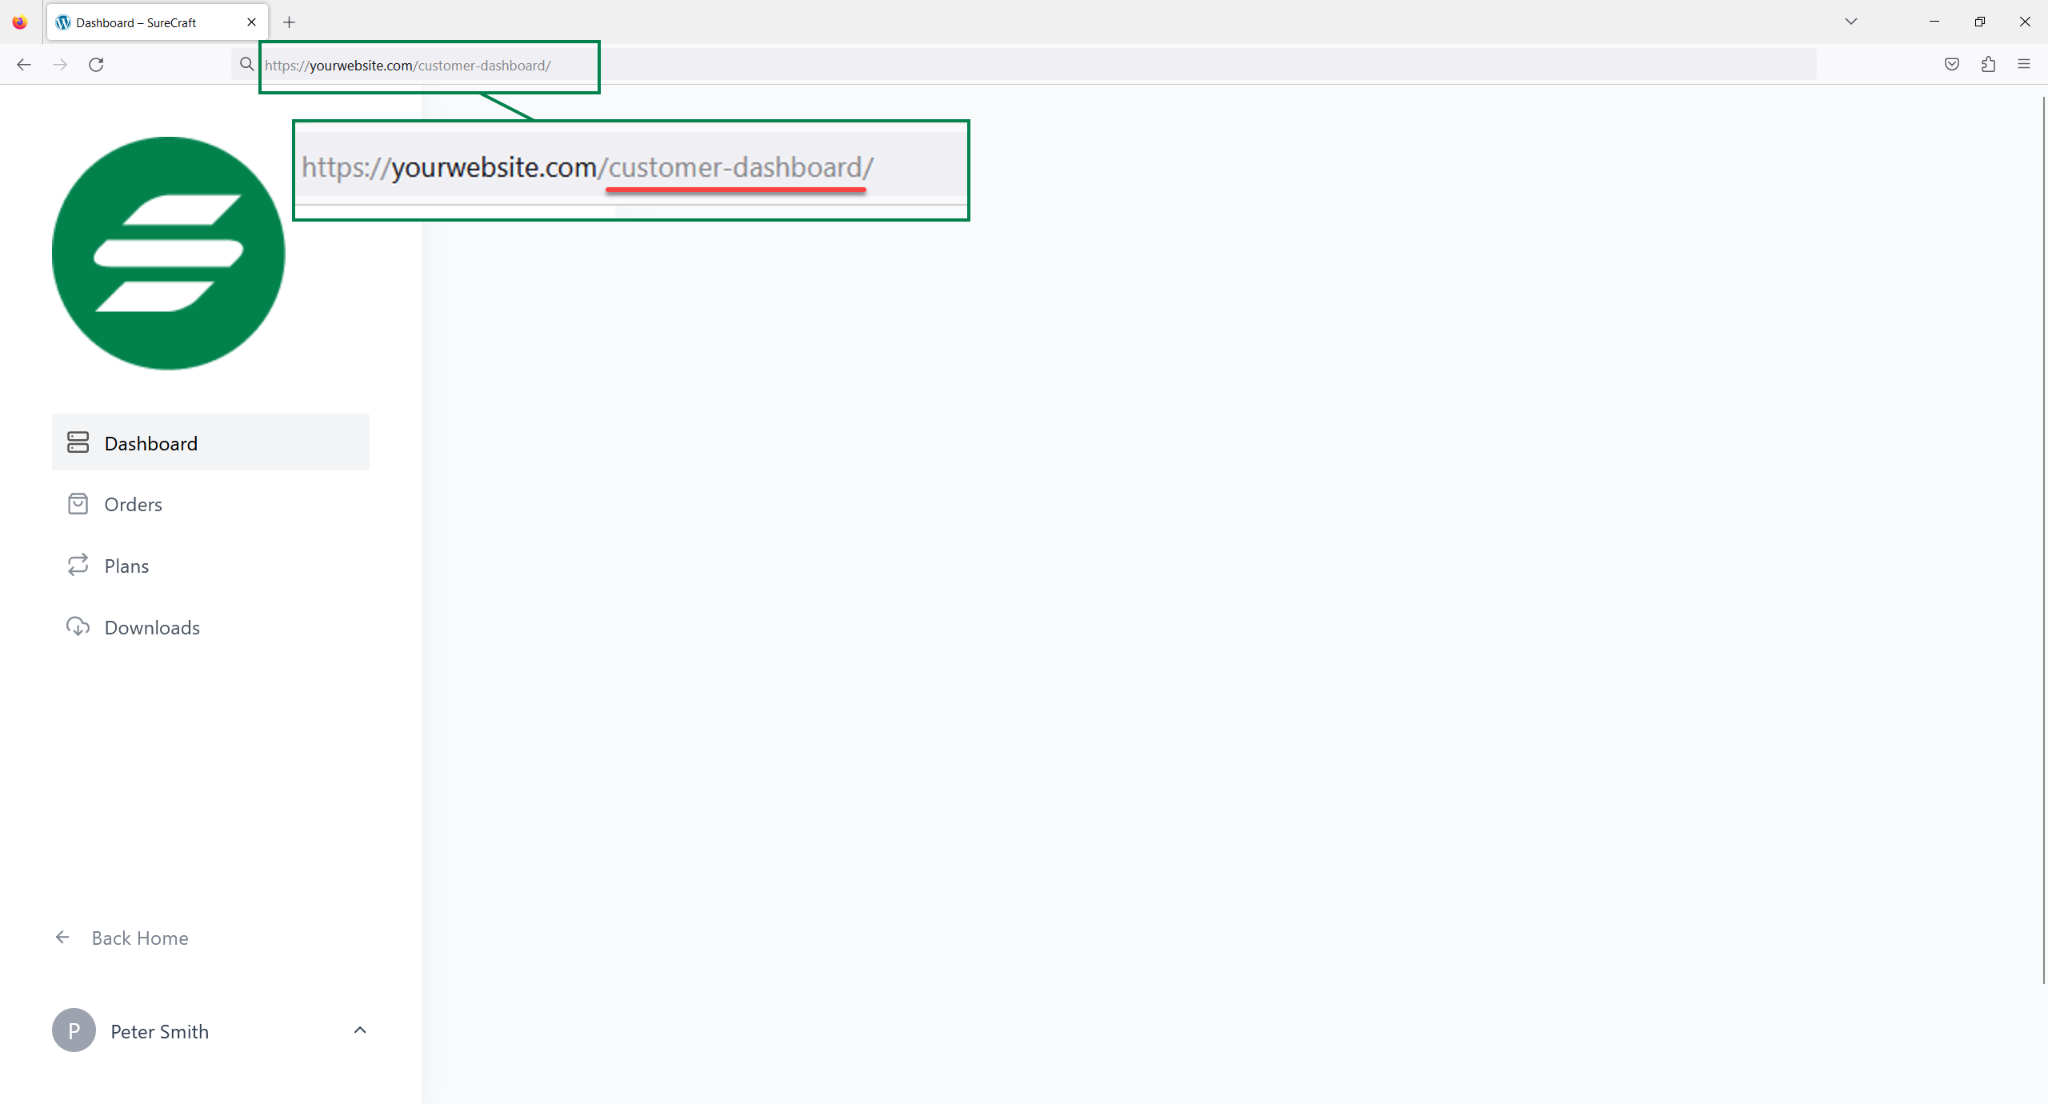Select the Orders menu item
2048x1104 pixels.
[x=133, y=503]
